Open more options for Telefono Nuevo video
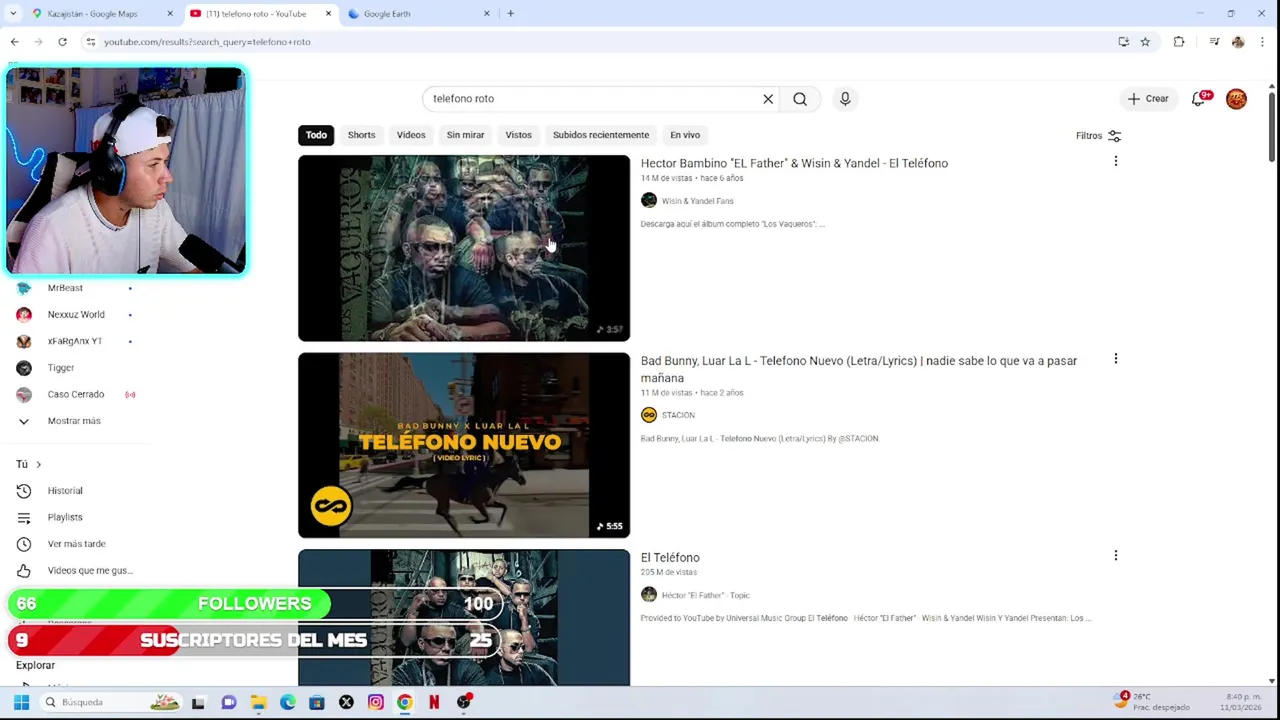 tap(1116, 358)
